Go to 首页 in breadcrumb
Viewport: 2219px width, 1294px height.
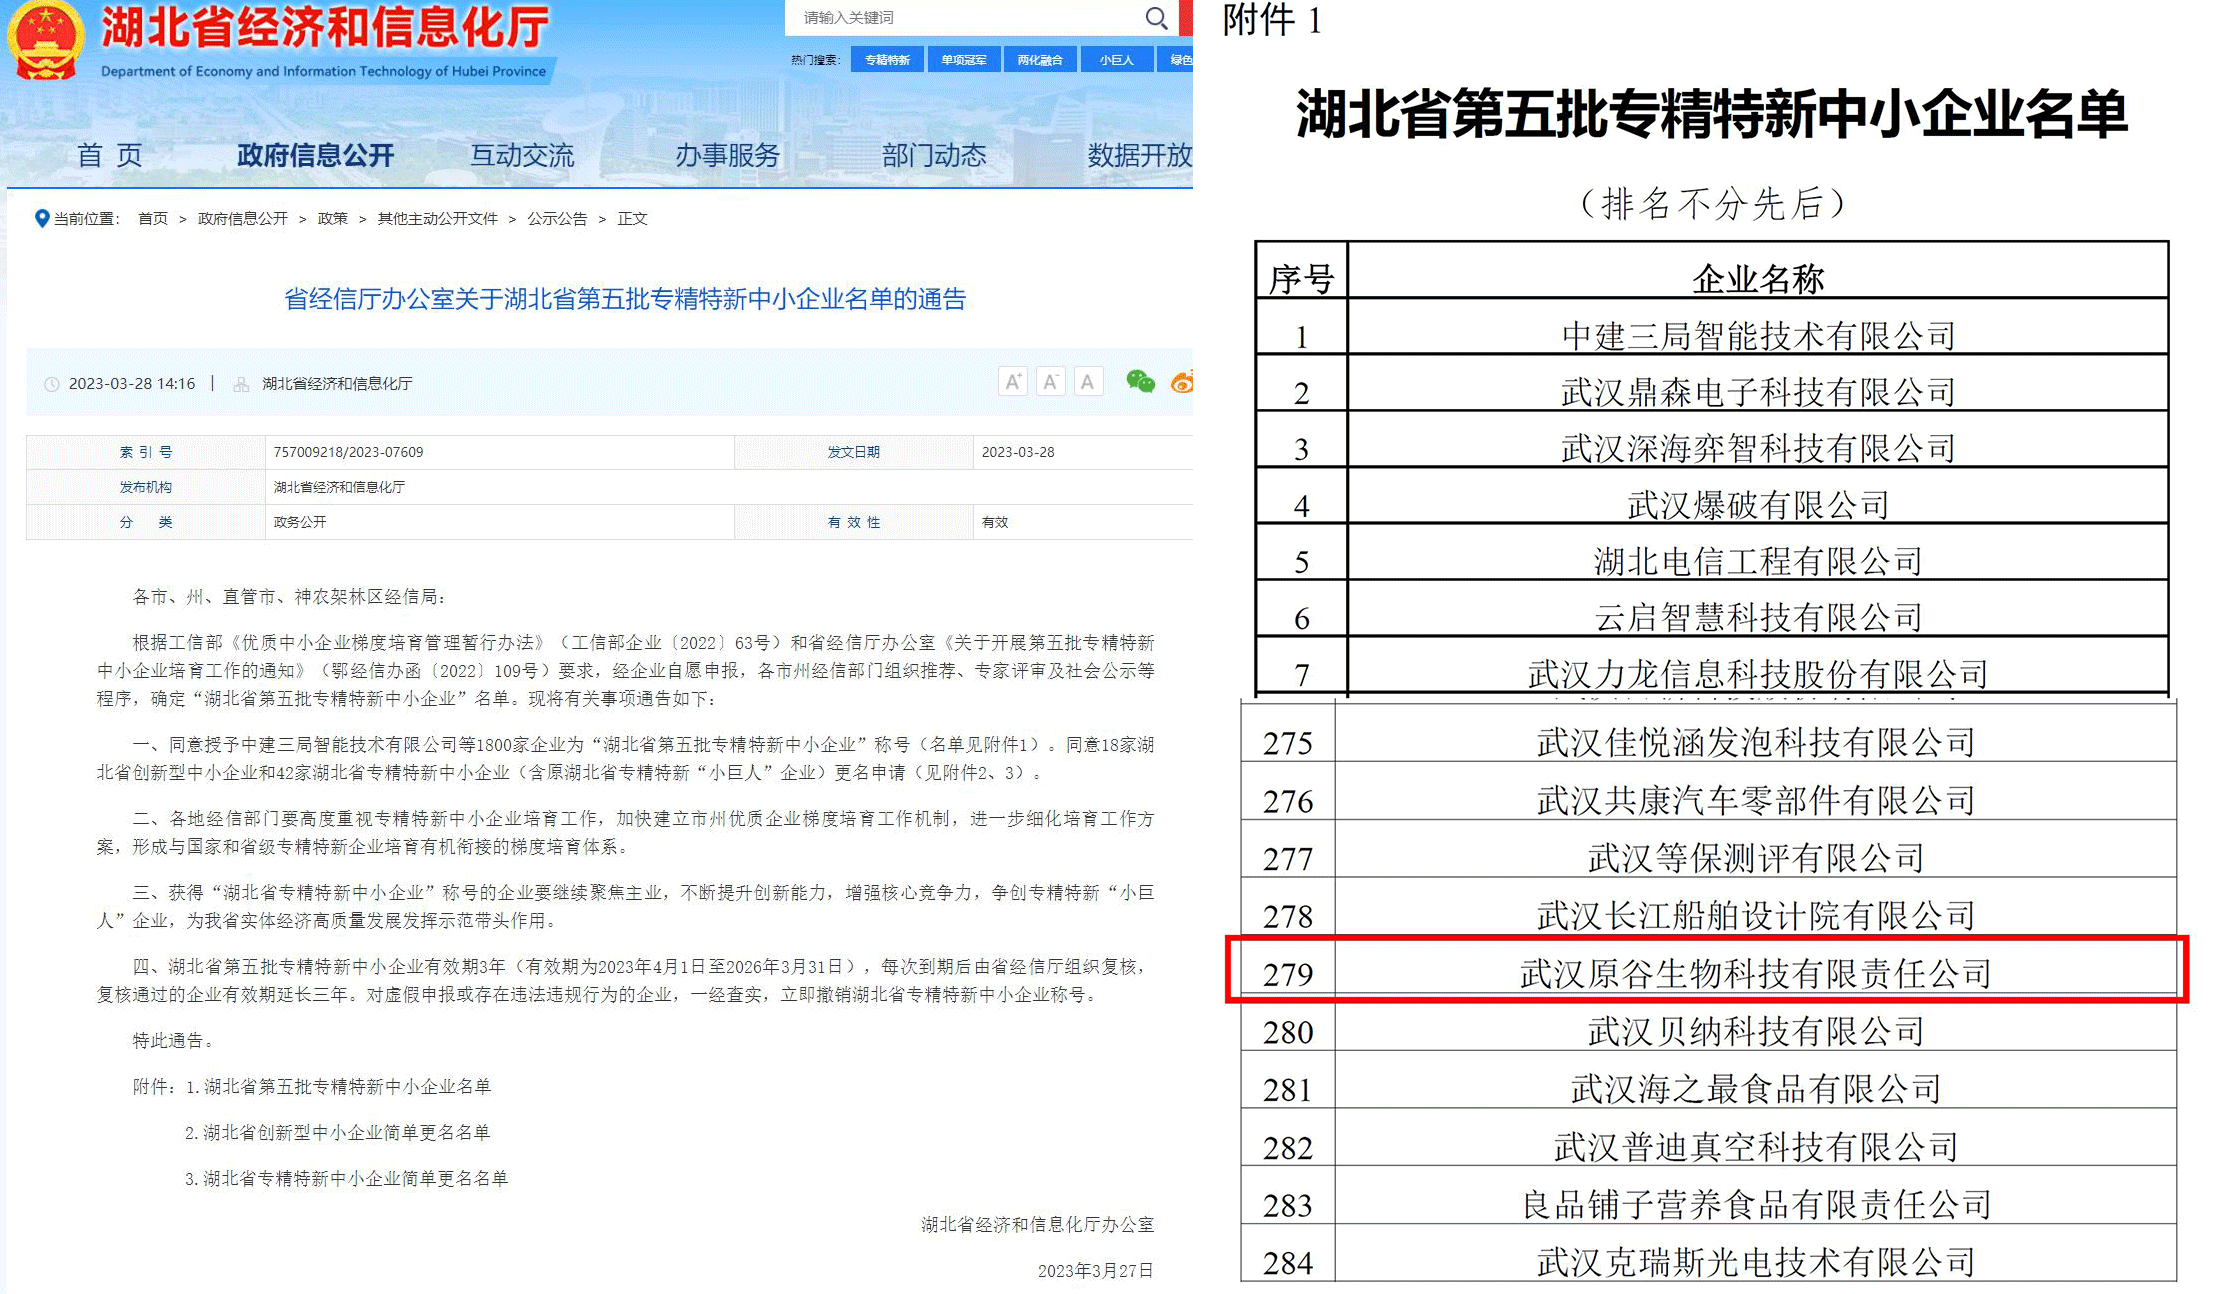point(153,218)
